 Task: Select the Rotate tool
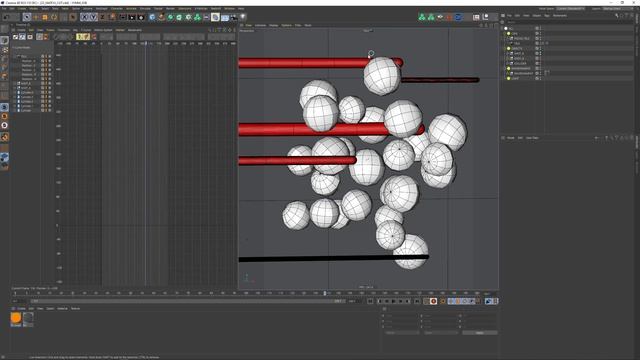coord(54,17)
